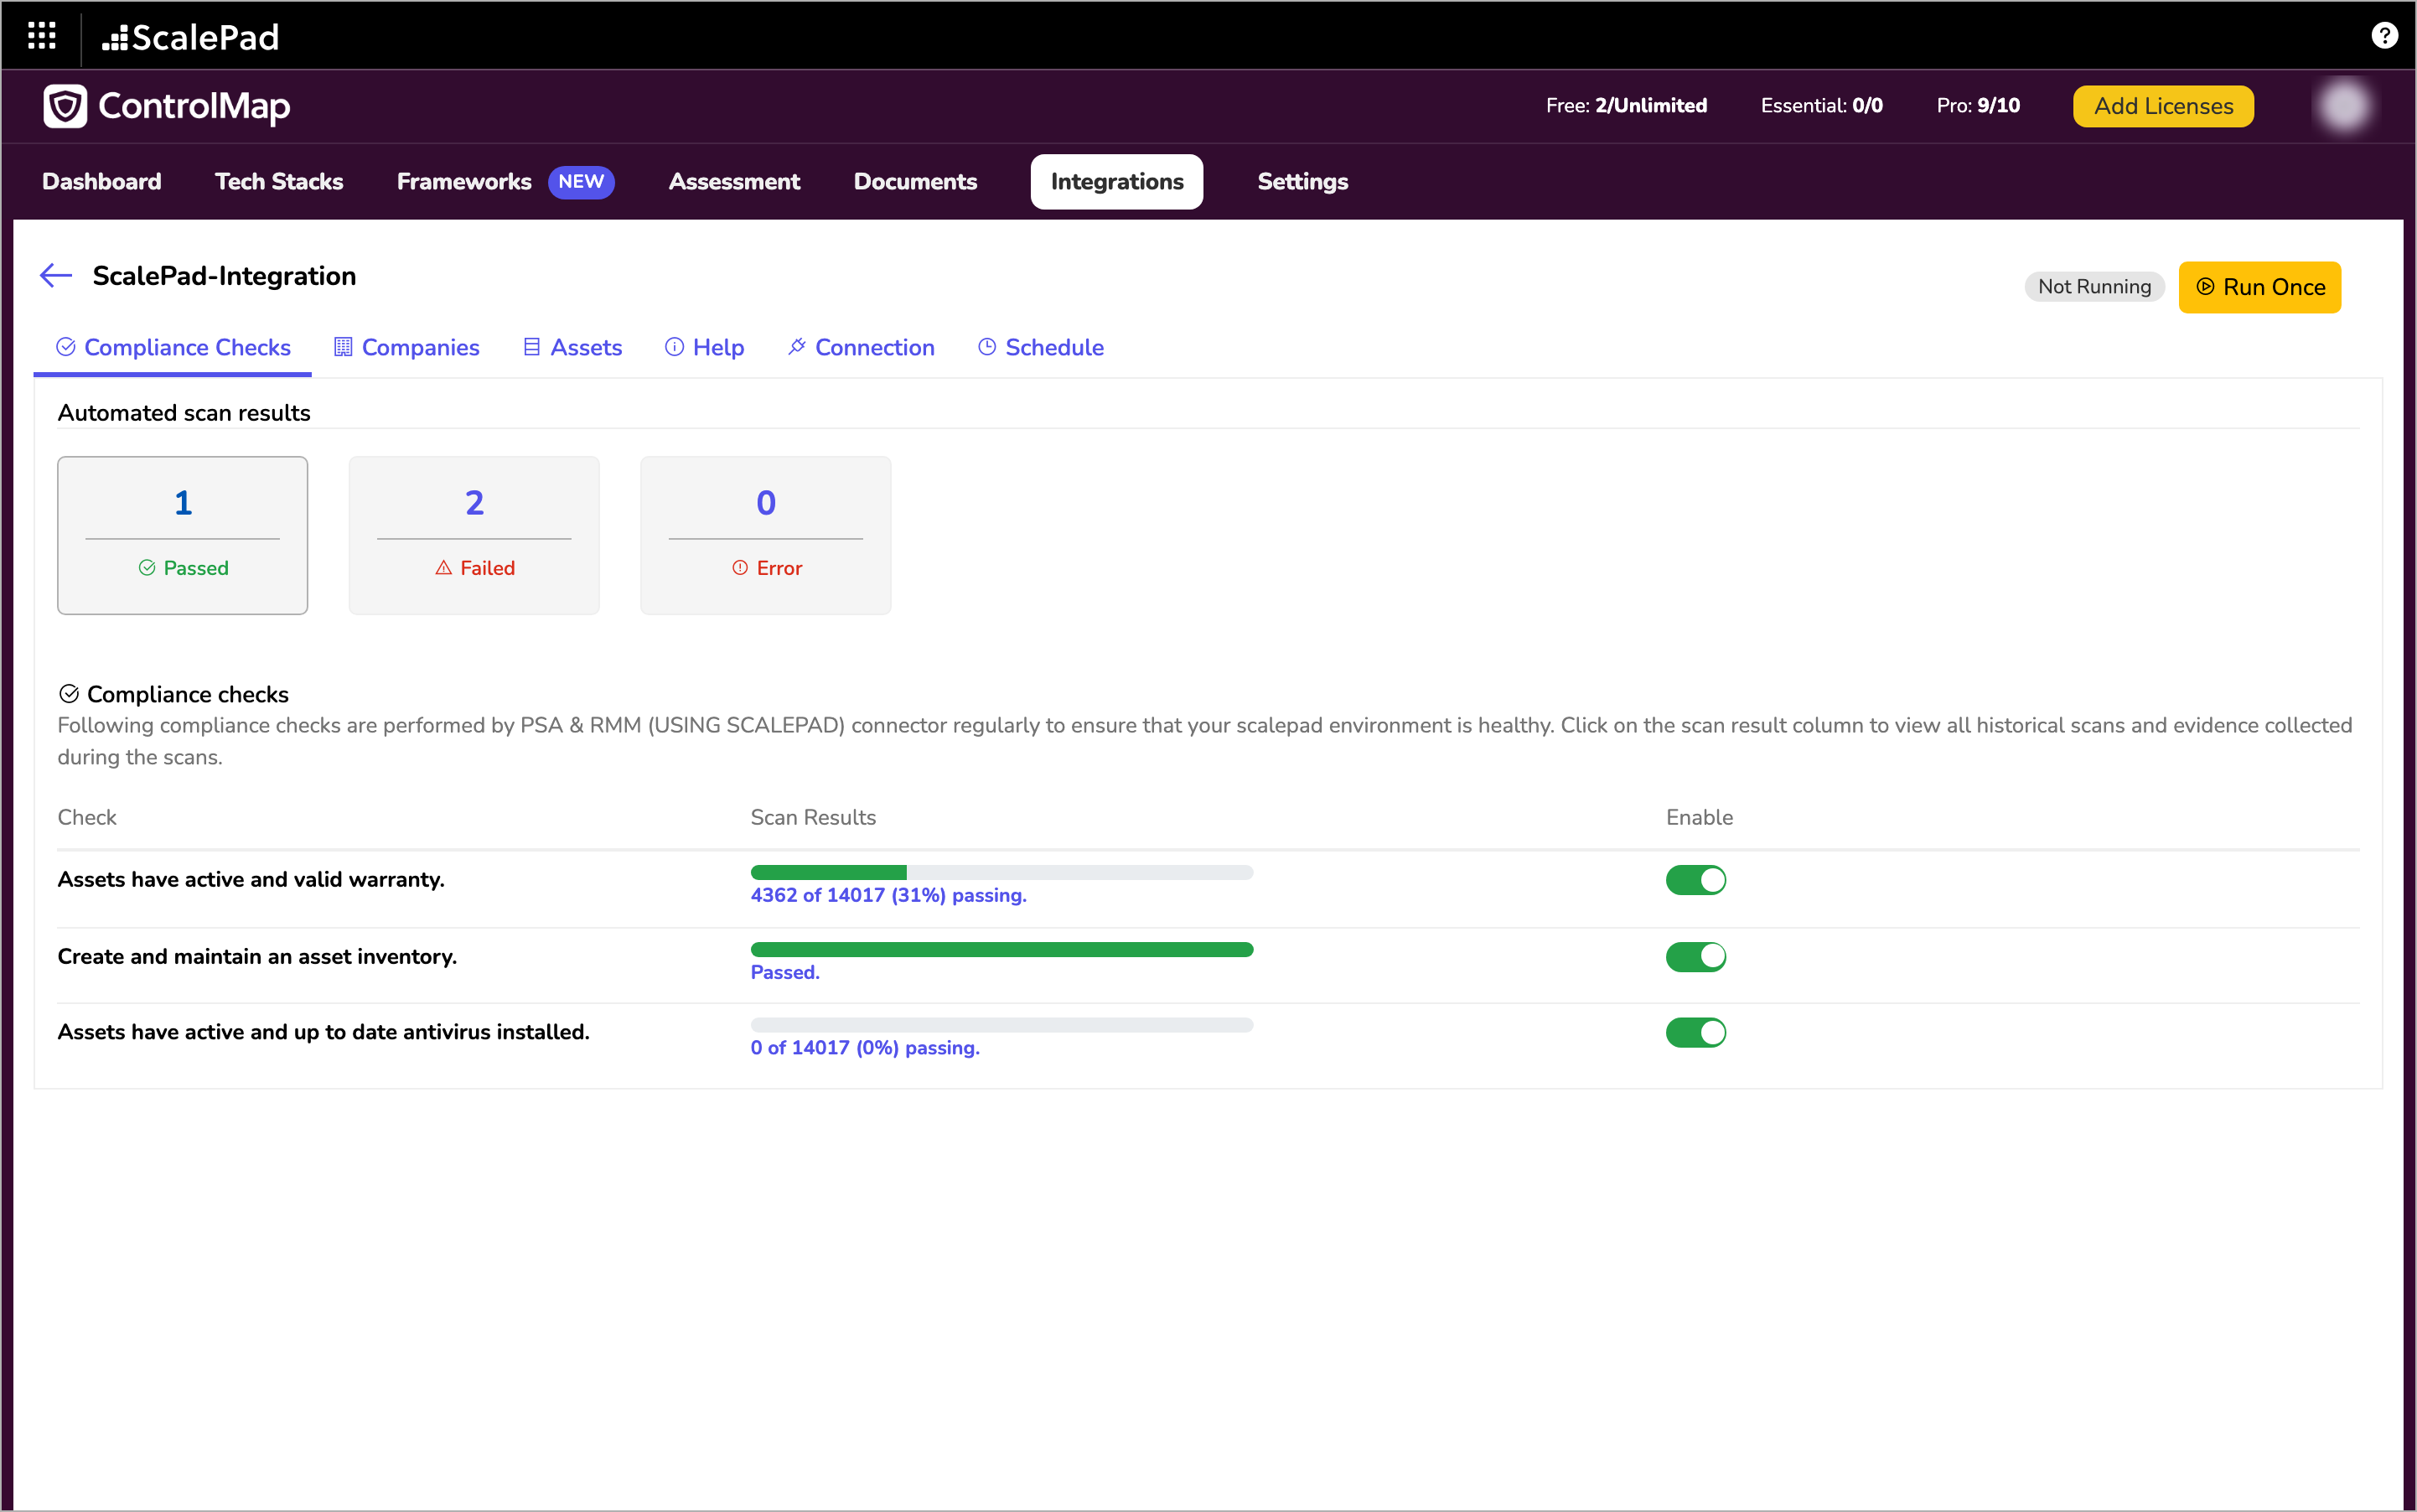The width and height of the screenshot is (2417, 1512).
Task: Go back using the left arrow icon
Action: click(56, 275)
